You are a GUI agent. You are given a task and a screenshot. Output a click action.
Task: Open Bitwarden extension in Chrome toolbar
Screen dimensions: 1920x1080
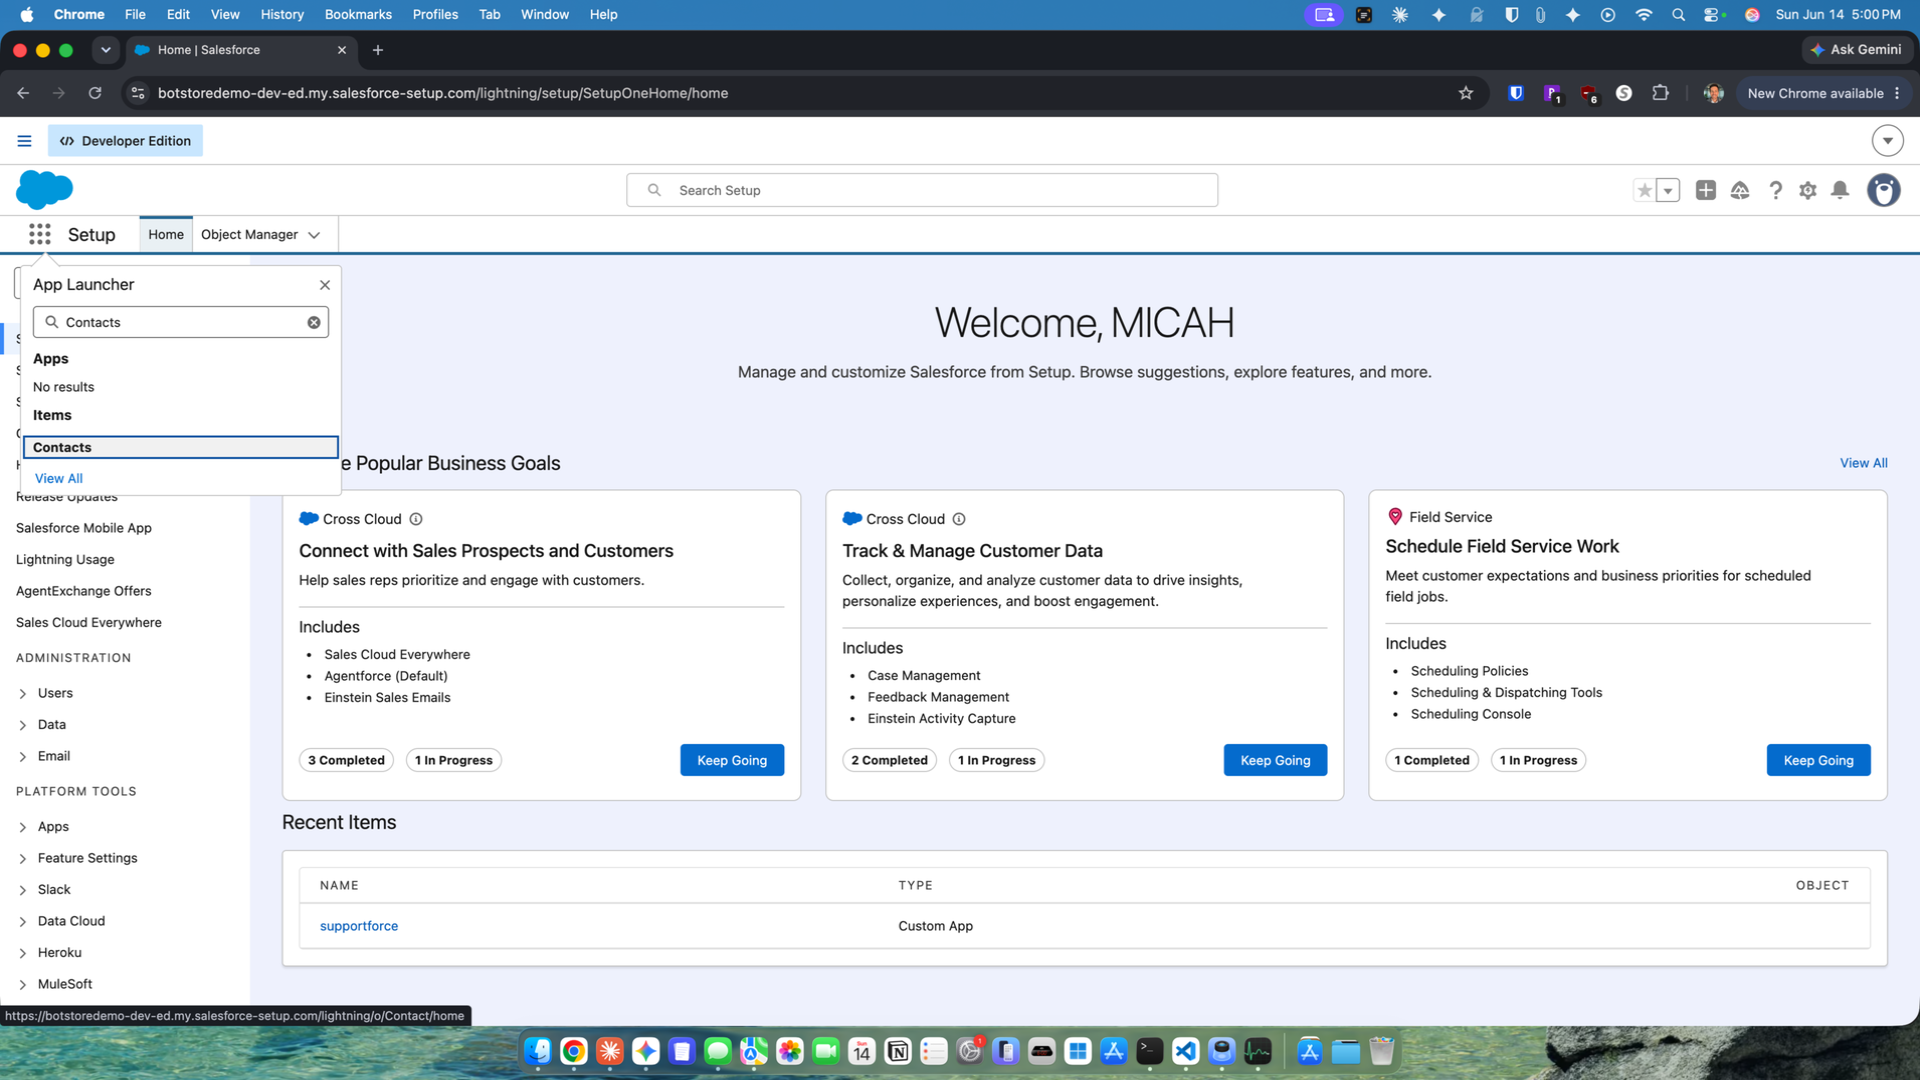click(1516, 93)
